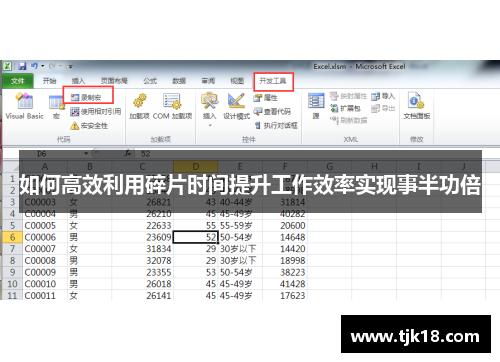This screenshot has height=362, width=500.
Task: Open Customize Quick Access Toolbar dropdown
Action: click(70, 66)
